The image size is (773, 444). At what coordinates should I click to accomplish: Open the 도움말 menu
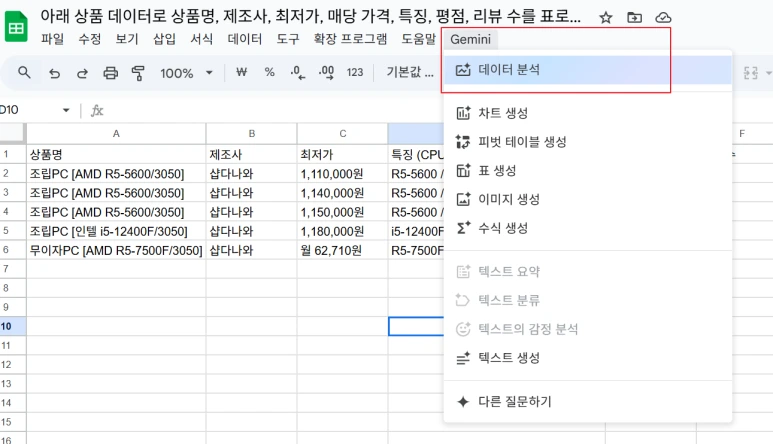pyautogui.click(x=419, y=39)
